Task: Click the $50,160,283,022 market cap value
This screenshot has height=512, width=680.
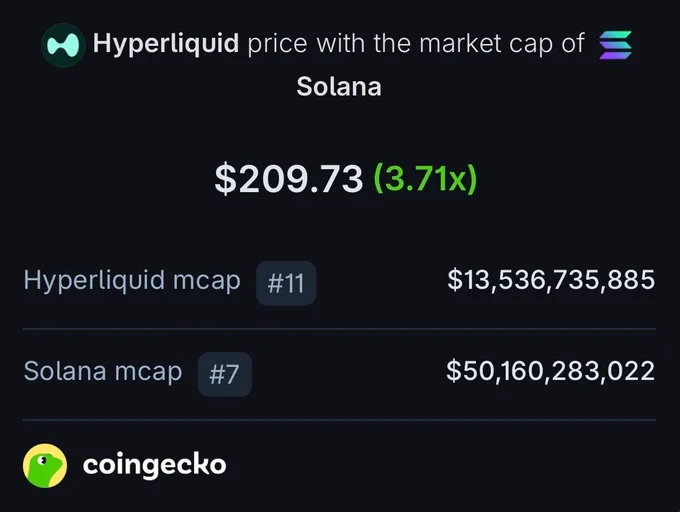Action: coord(551,371)
